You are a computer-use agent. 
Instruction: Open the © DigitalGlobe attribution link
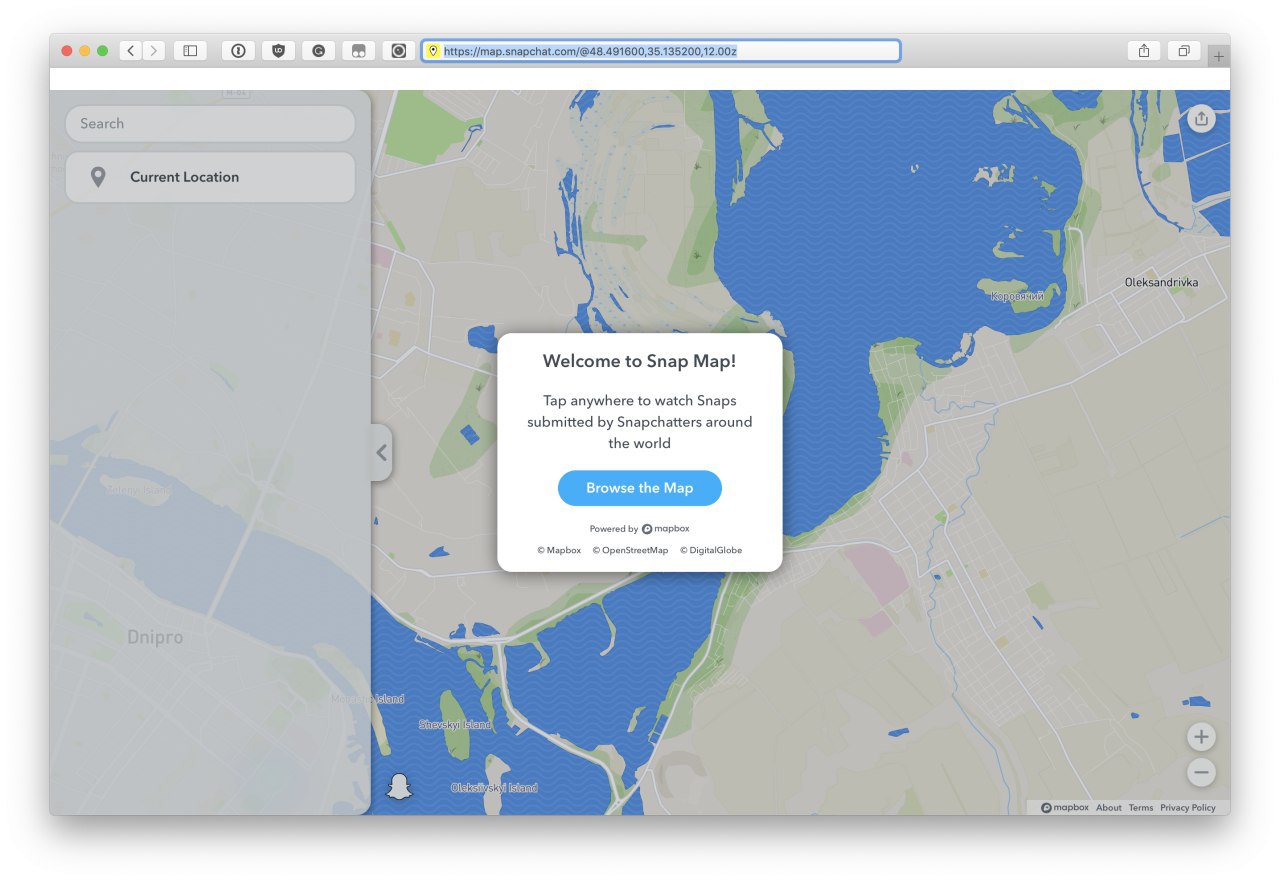711,550
